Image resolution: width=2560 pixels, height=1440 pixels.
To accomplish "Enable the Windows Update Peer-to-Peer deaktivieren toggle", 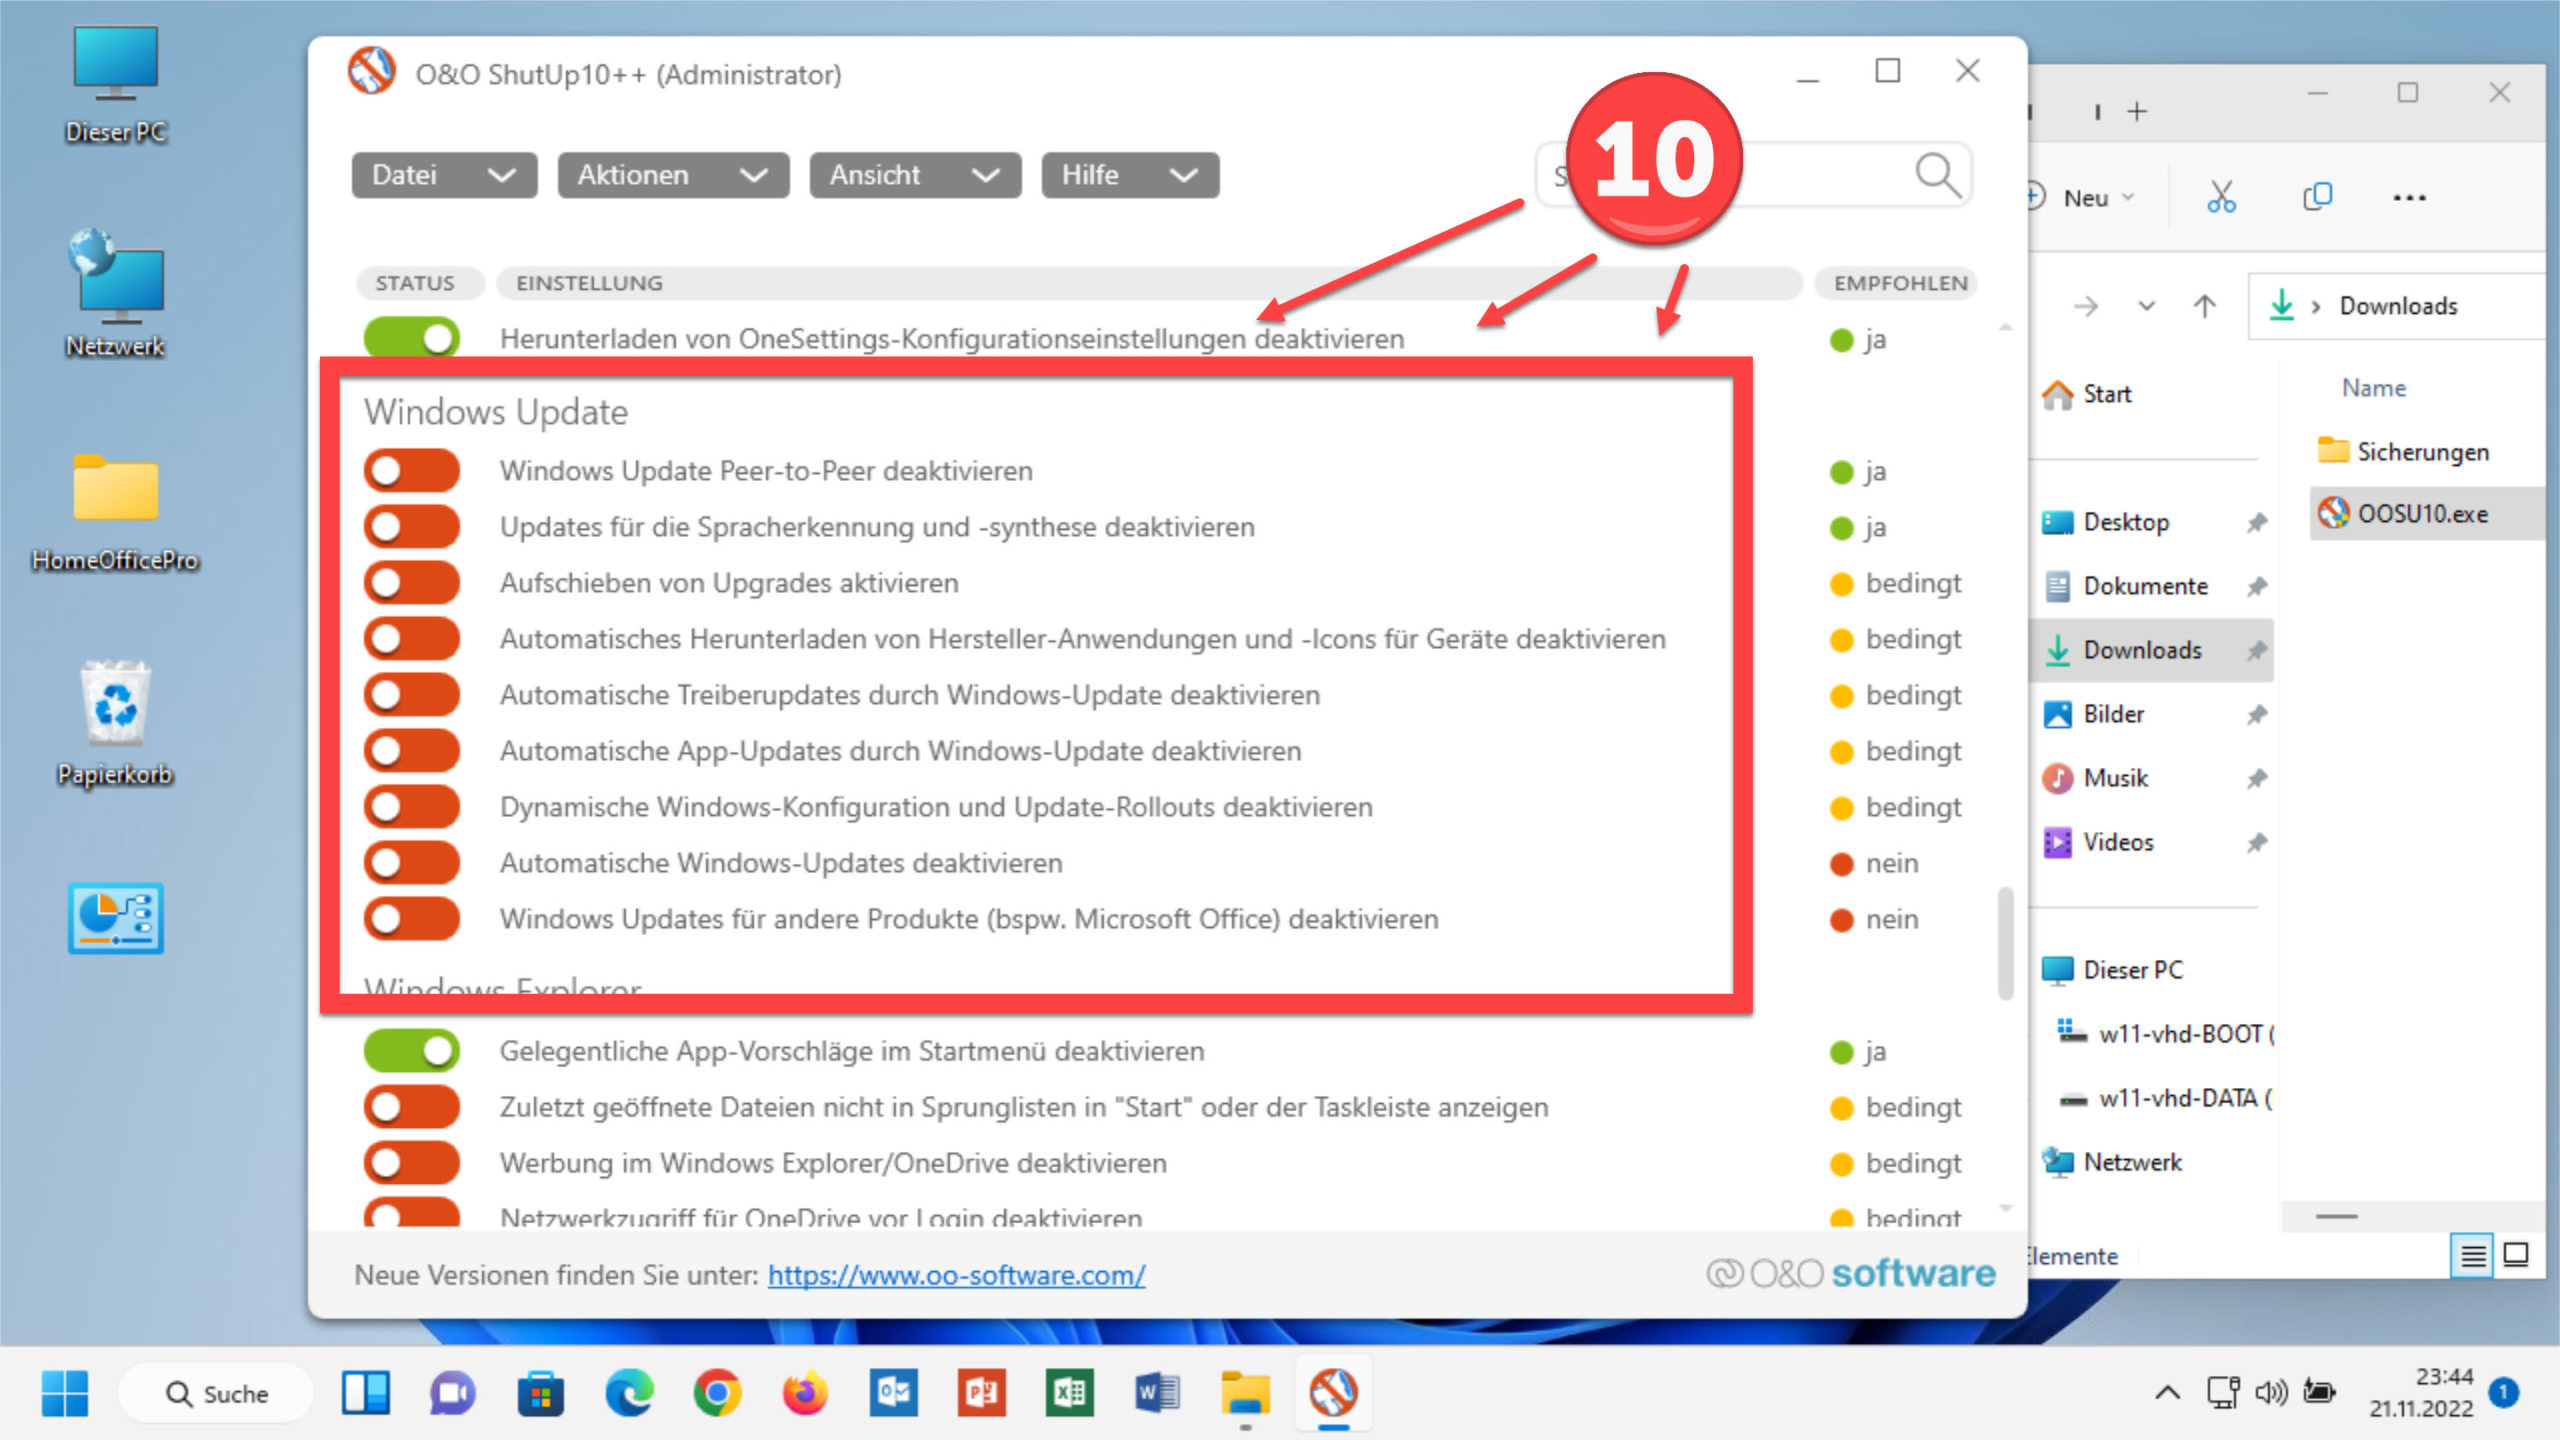I will click(411, 470).
